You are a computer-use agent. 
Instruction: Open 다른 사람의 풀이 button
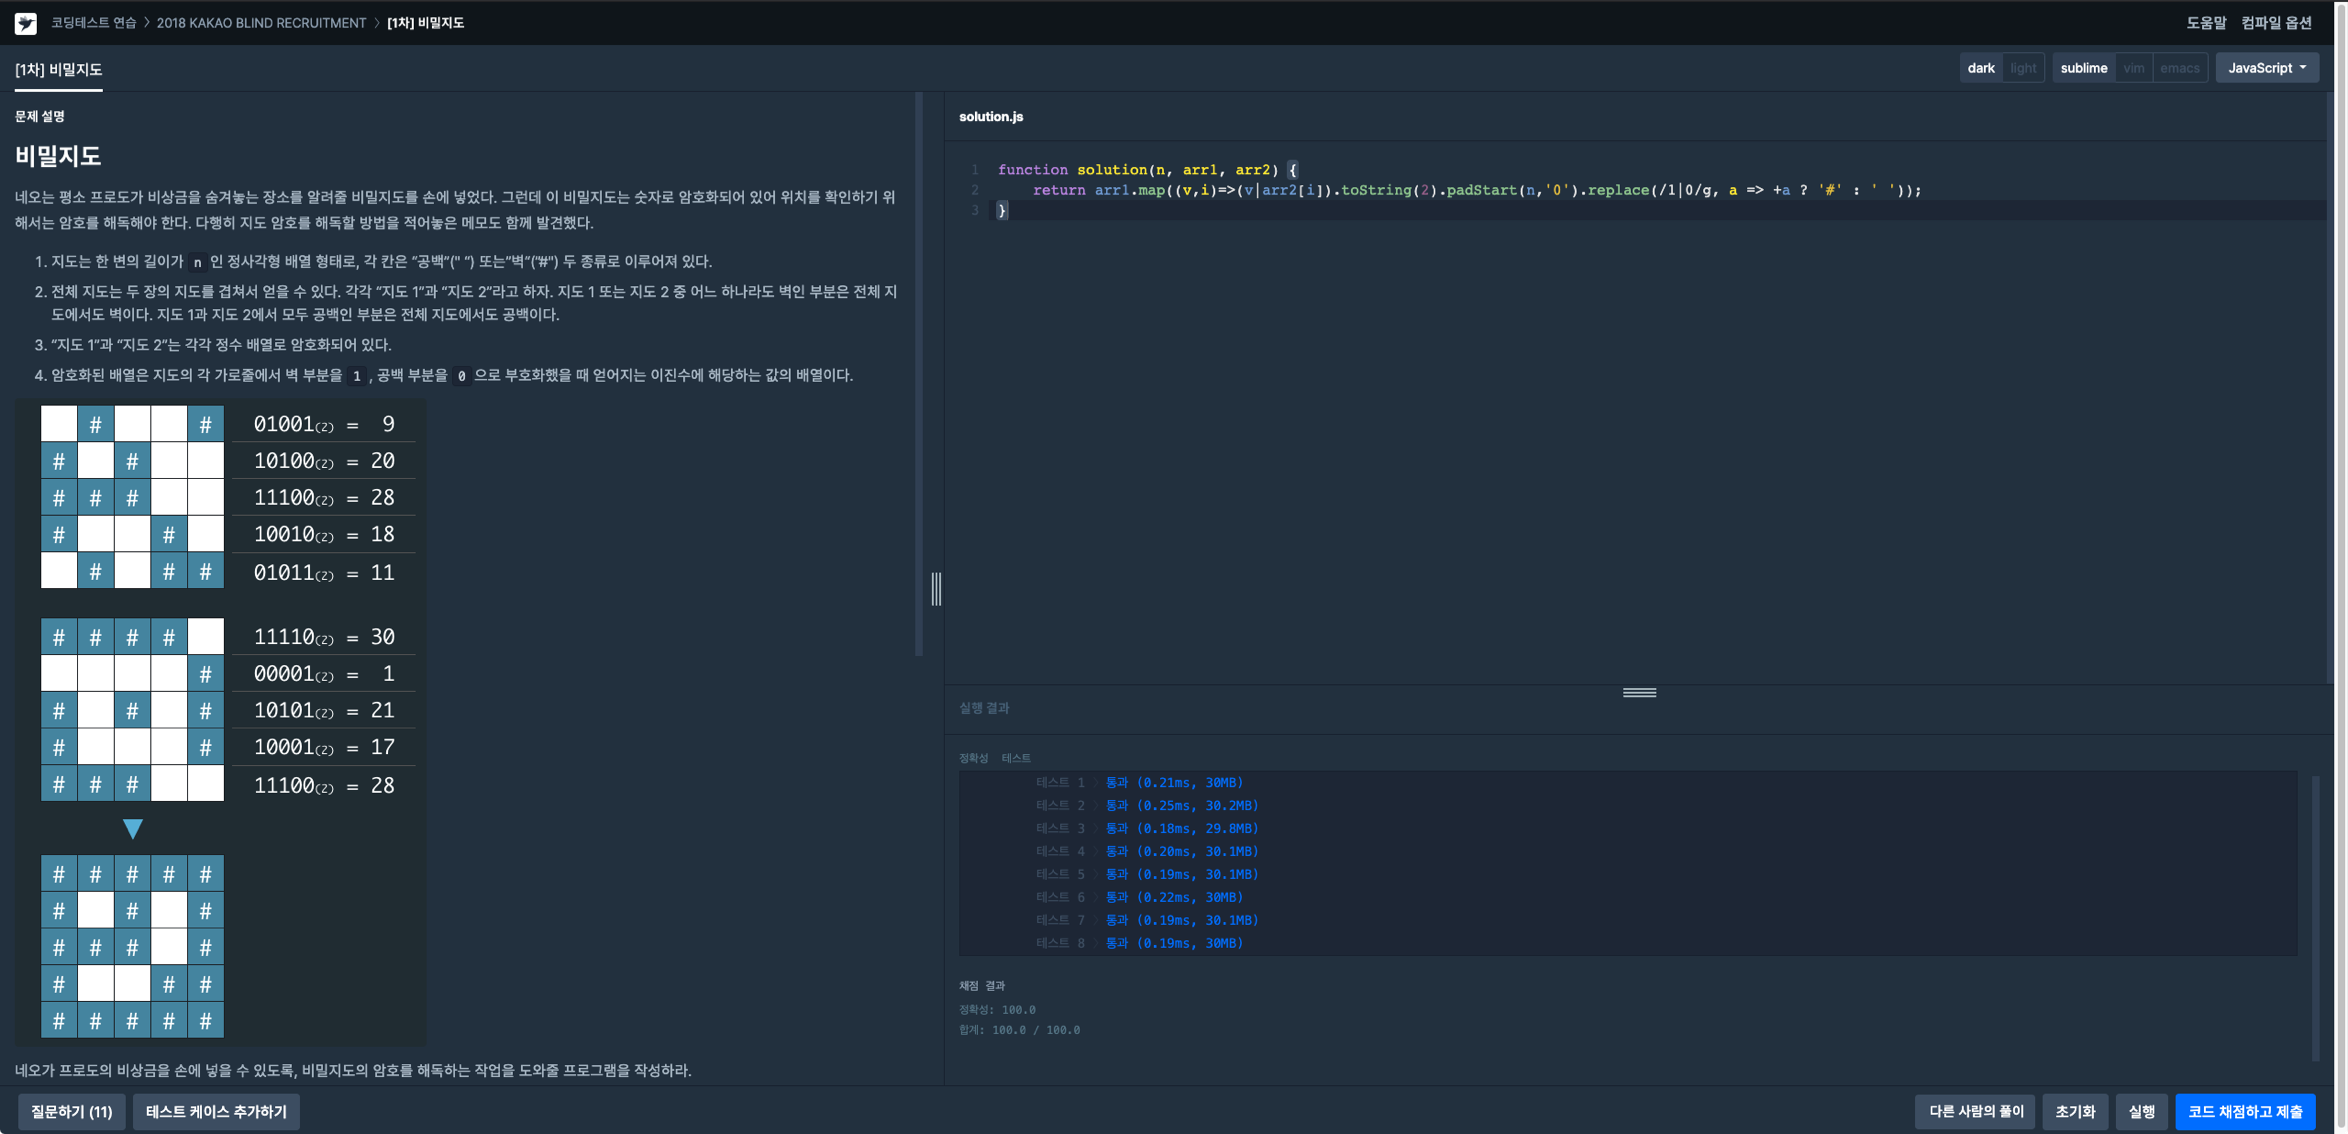click(1975, 1111)
